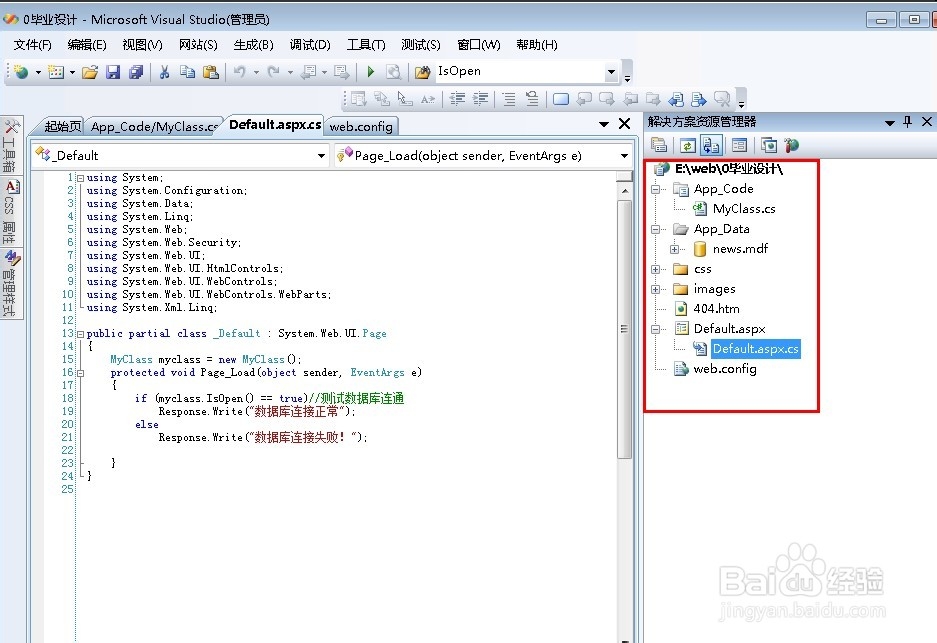Select the E:\web\0毕业设计\ project root

728,169
